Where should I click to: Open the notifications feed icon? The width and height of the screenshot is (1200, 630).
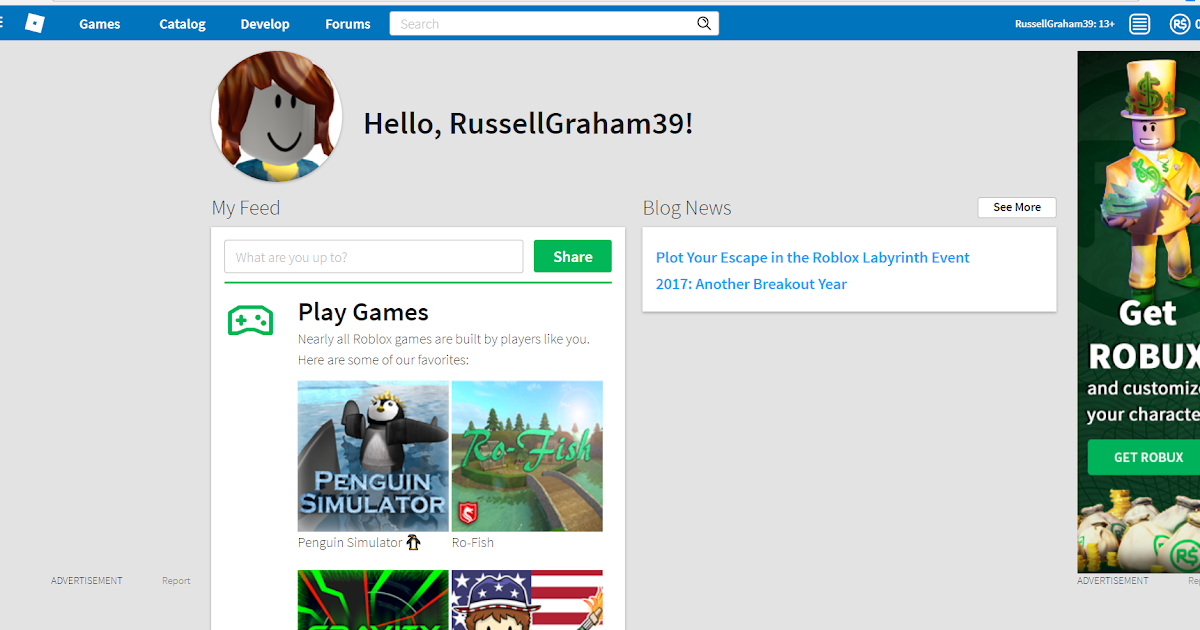[1139, 24]
